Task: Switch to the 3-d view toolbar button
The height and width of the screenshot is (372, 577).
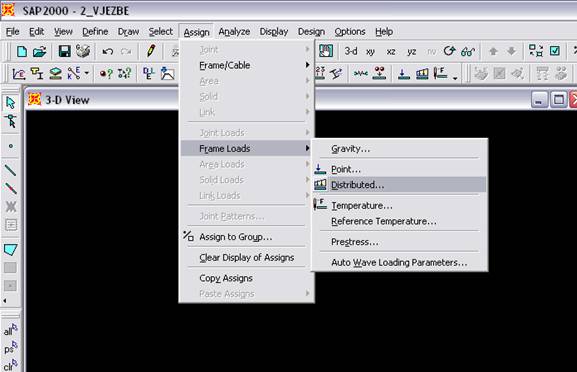Action: [x=351, y=51]
